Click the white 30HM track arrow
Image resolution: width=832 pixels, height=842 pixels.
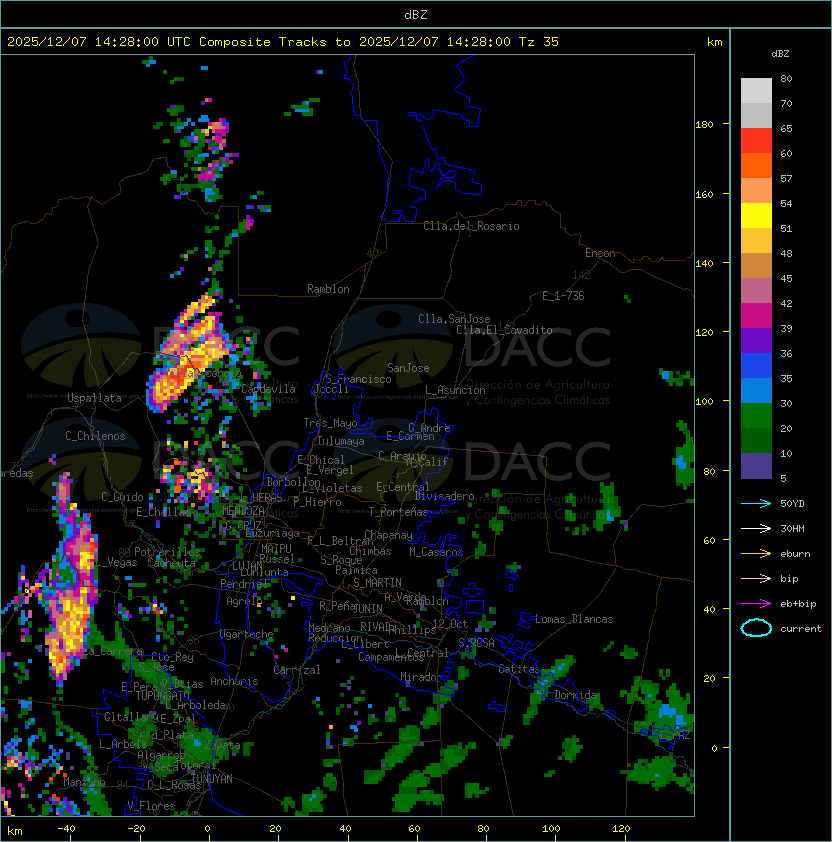756,528
